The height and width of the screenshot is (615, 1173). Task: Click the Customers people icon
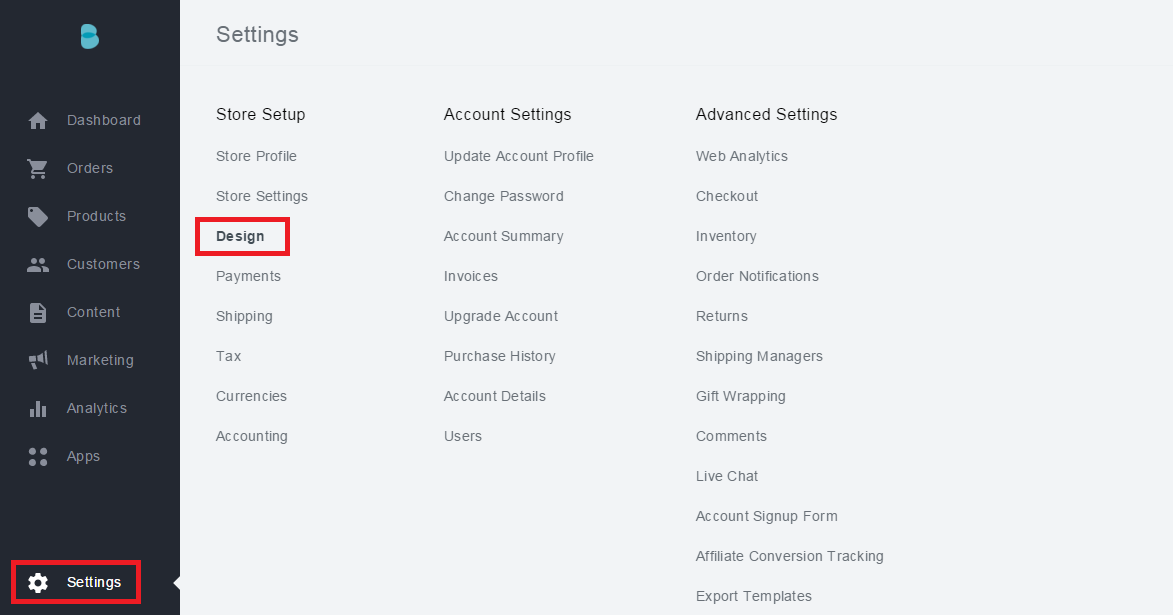[x=38, y=265]
